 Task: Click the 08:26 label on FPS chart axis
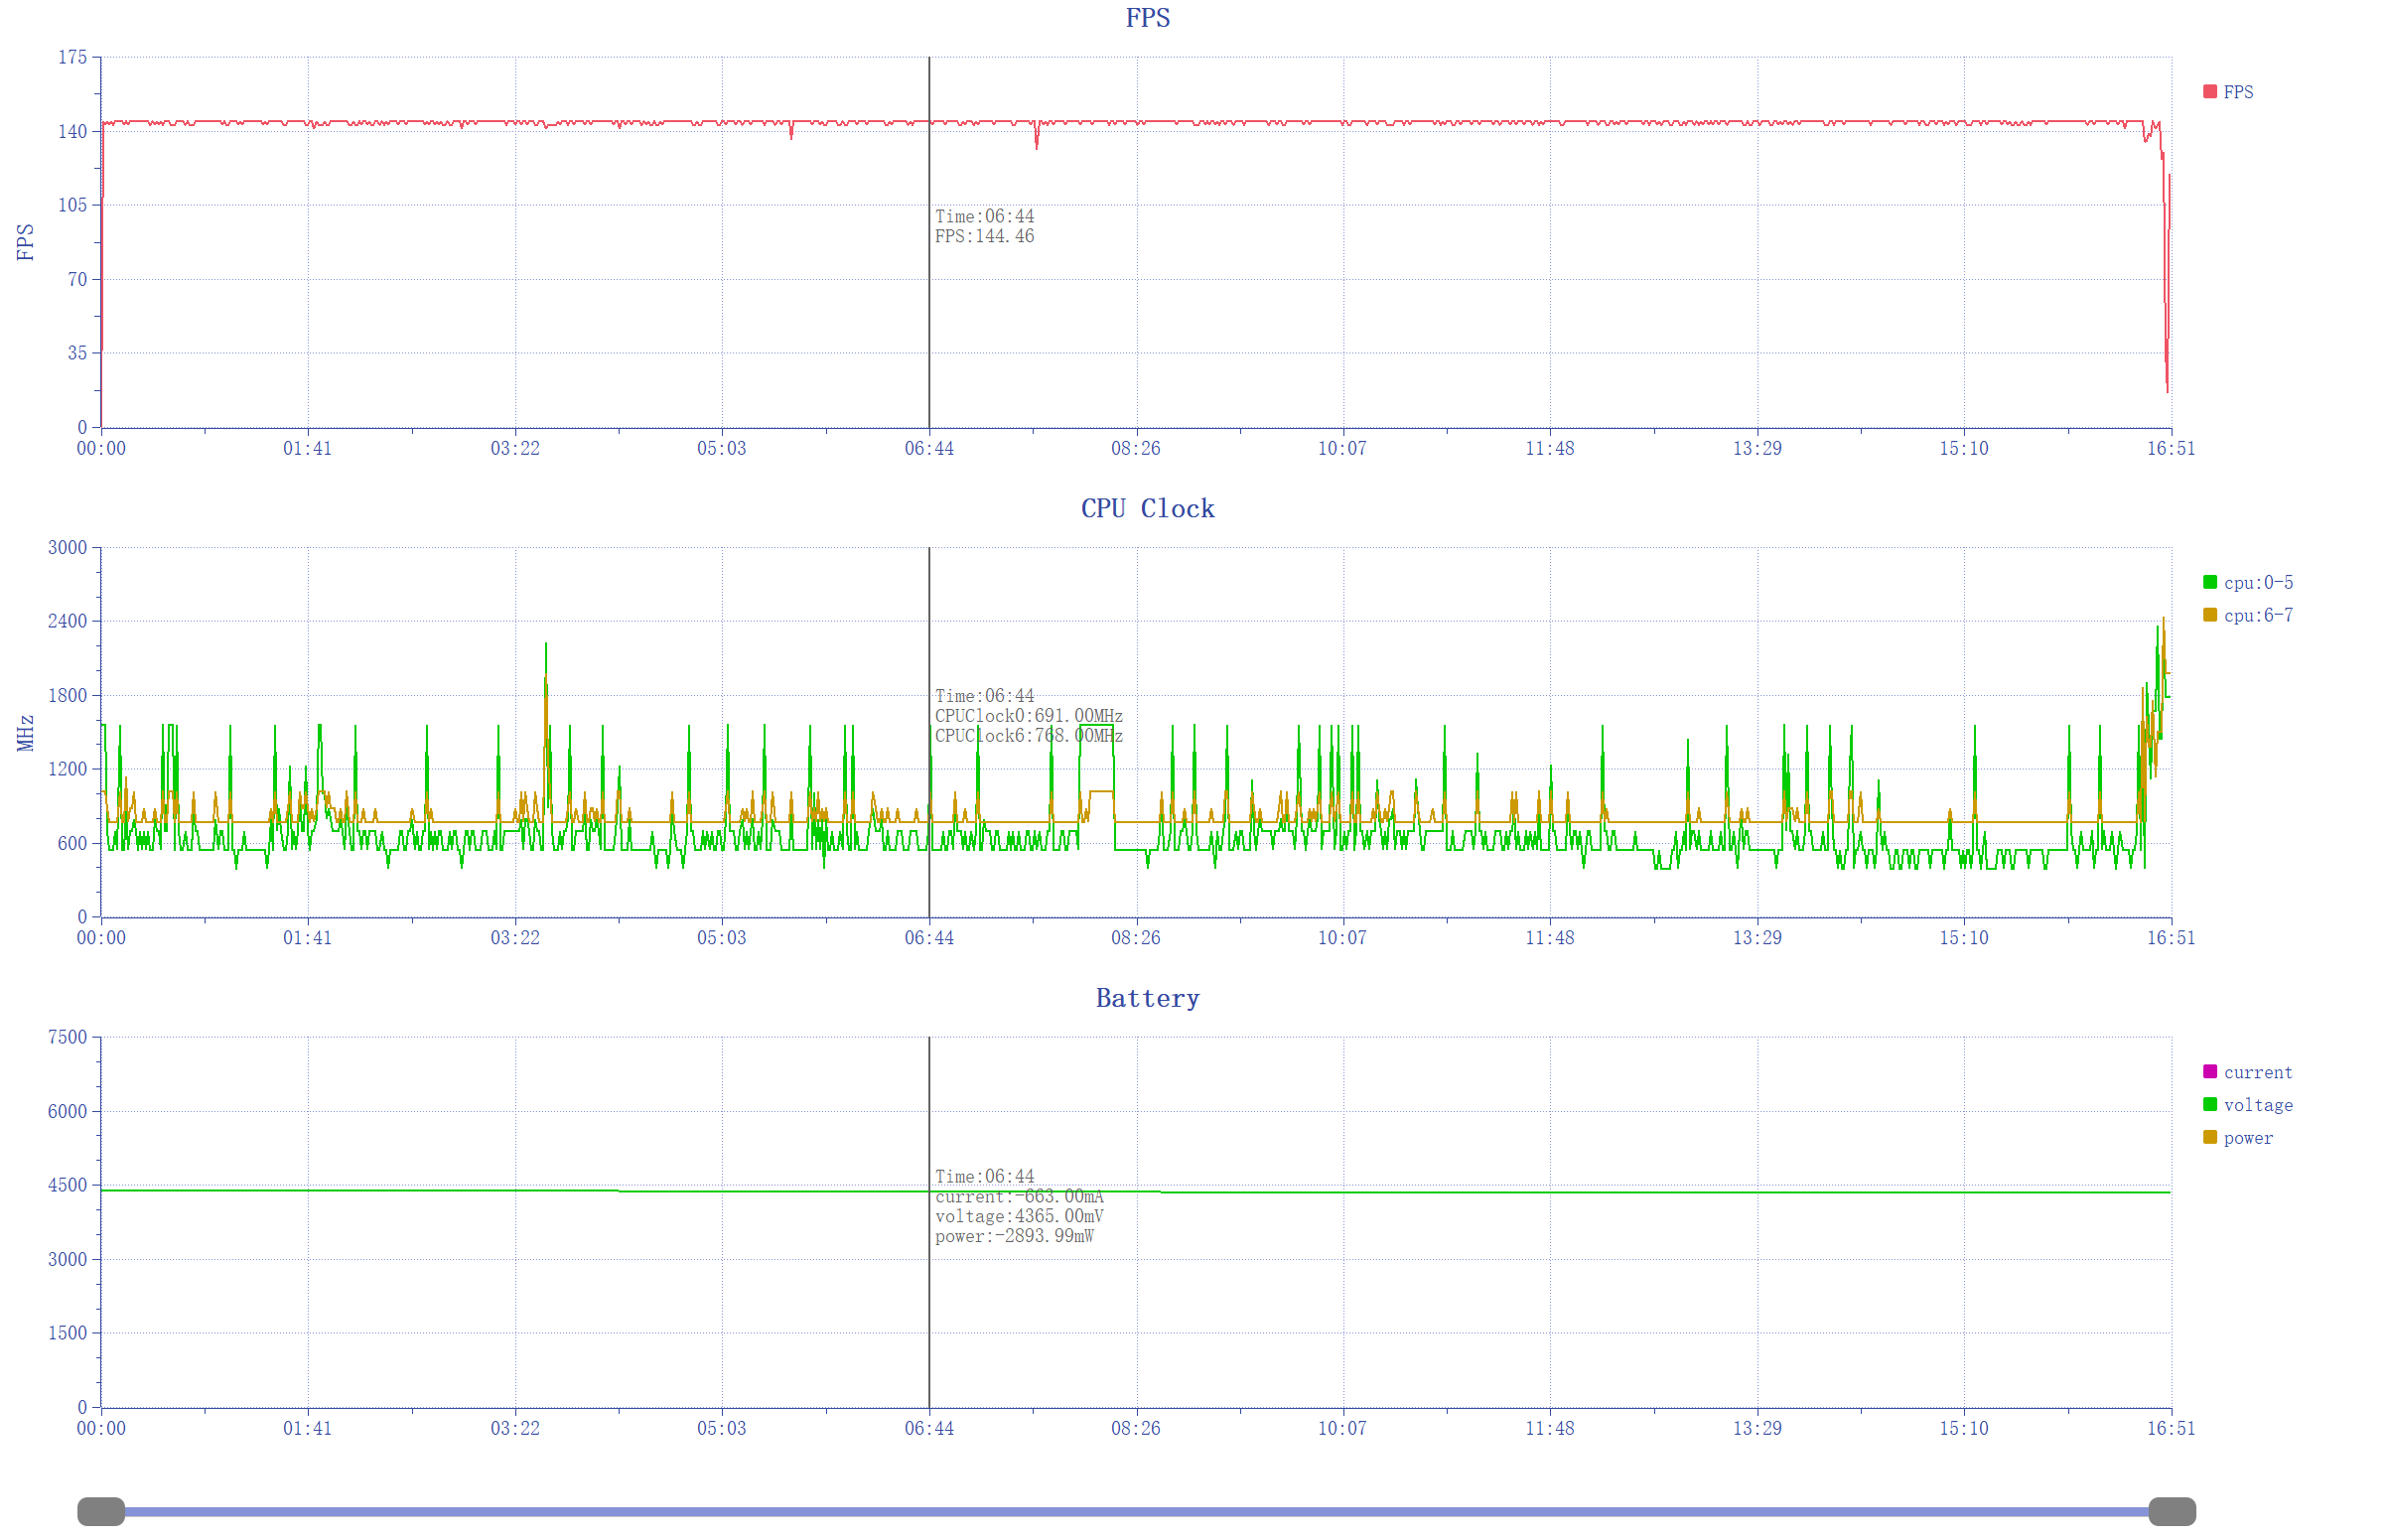1136,449
